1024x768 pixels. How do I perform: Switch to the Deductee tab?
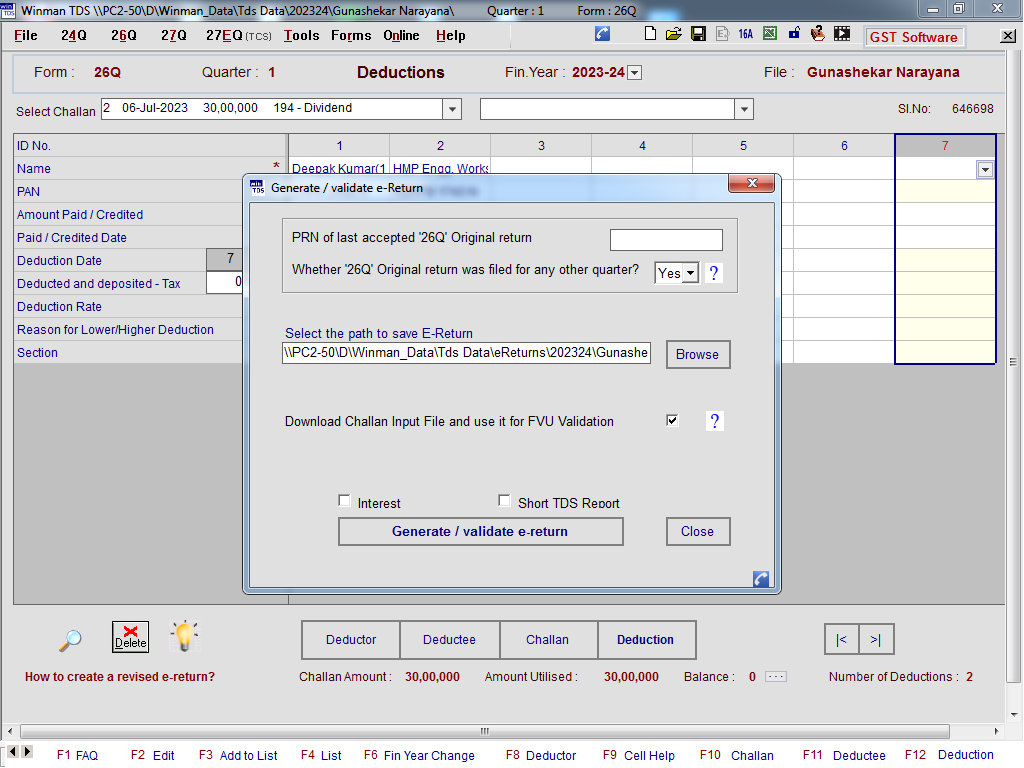(449, 640)
